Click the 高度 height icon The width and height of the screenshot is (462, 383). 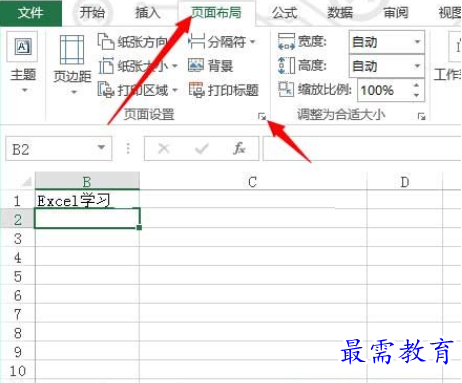coord(286,66)
